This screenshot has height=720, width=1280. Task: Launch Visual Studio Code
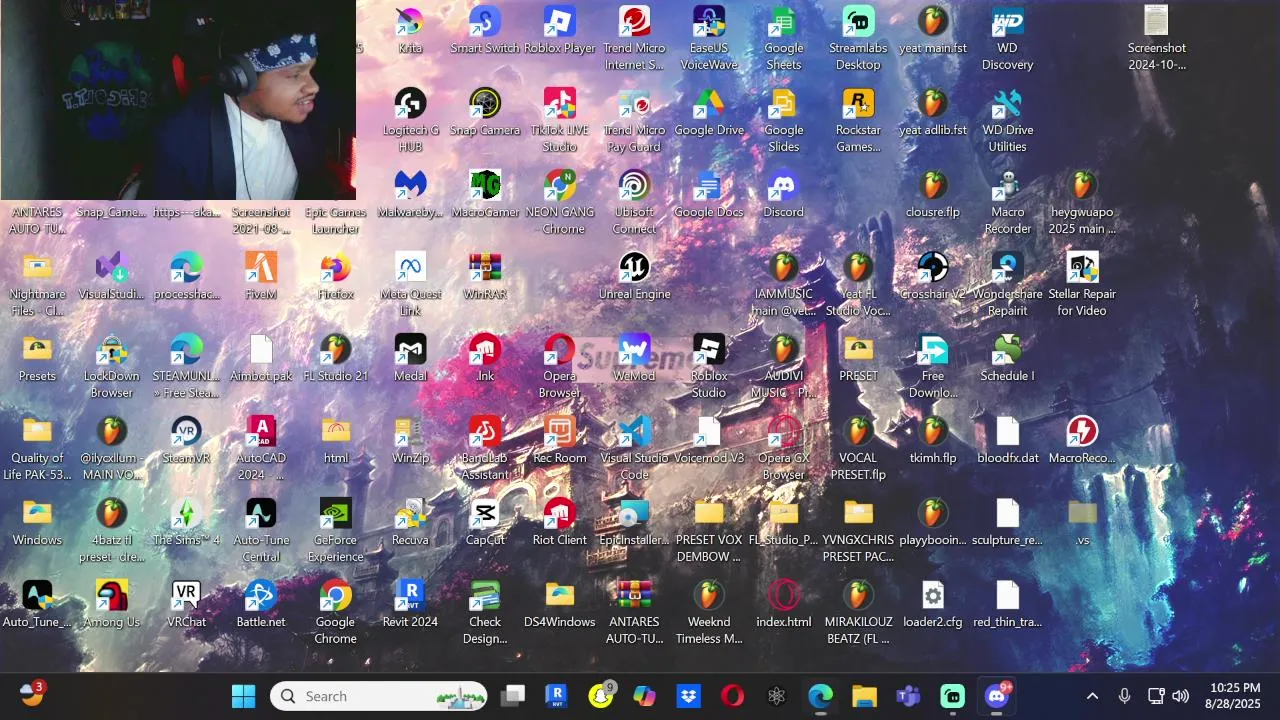point(634,448)
